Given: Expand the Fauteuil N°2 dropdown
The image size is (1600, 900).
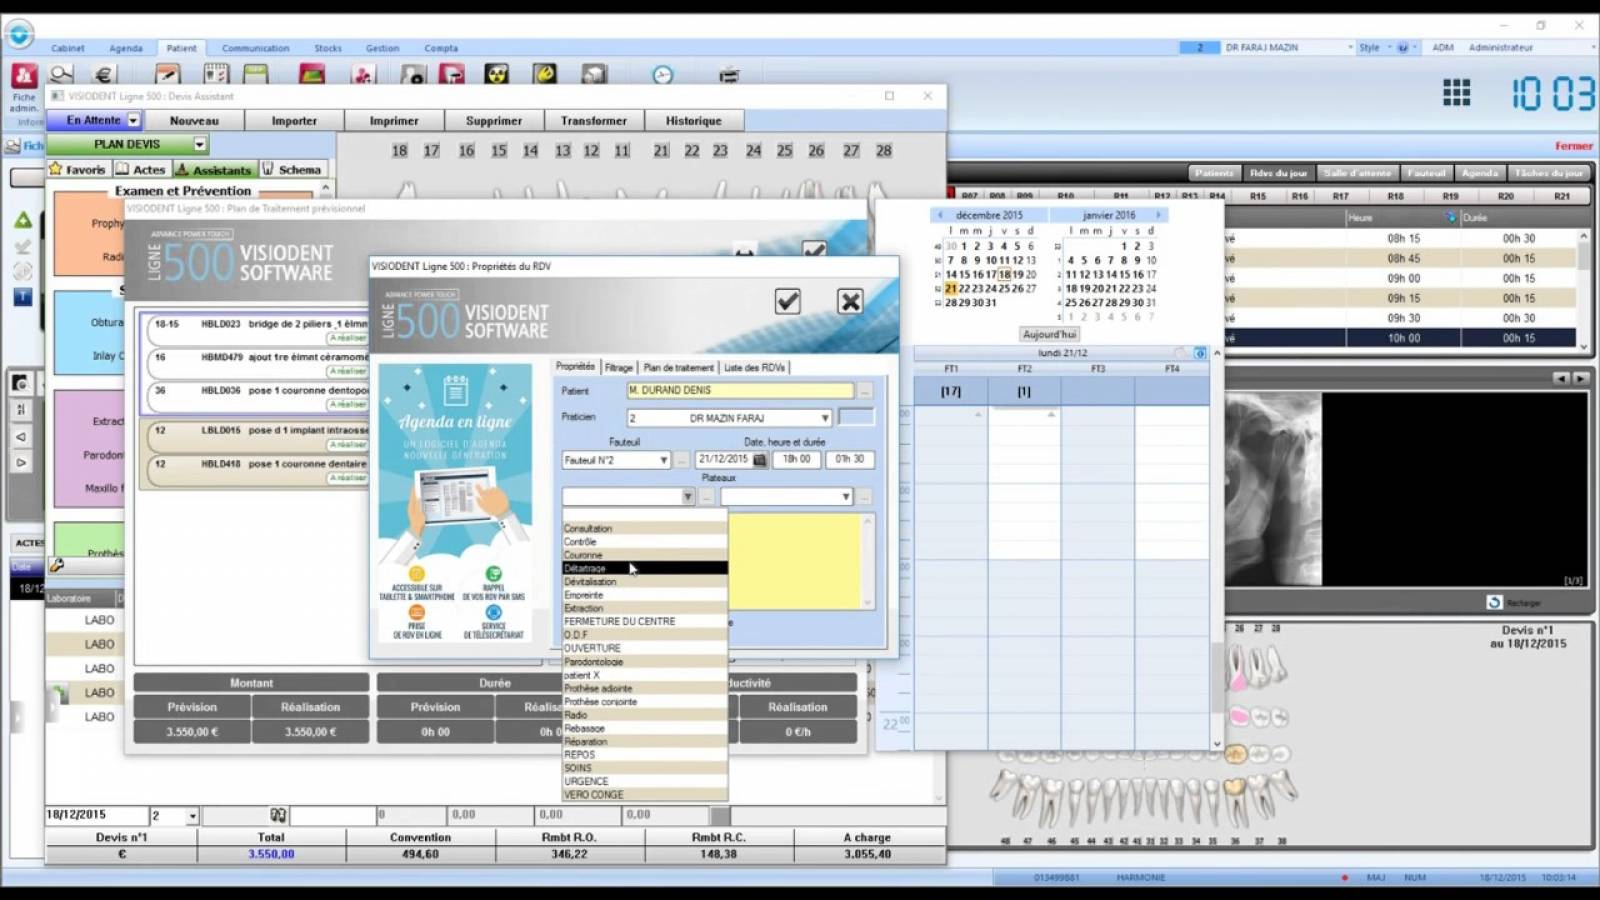Looking at the screenshot, I should coord(663,460).
